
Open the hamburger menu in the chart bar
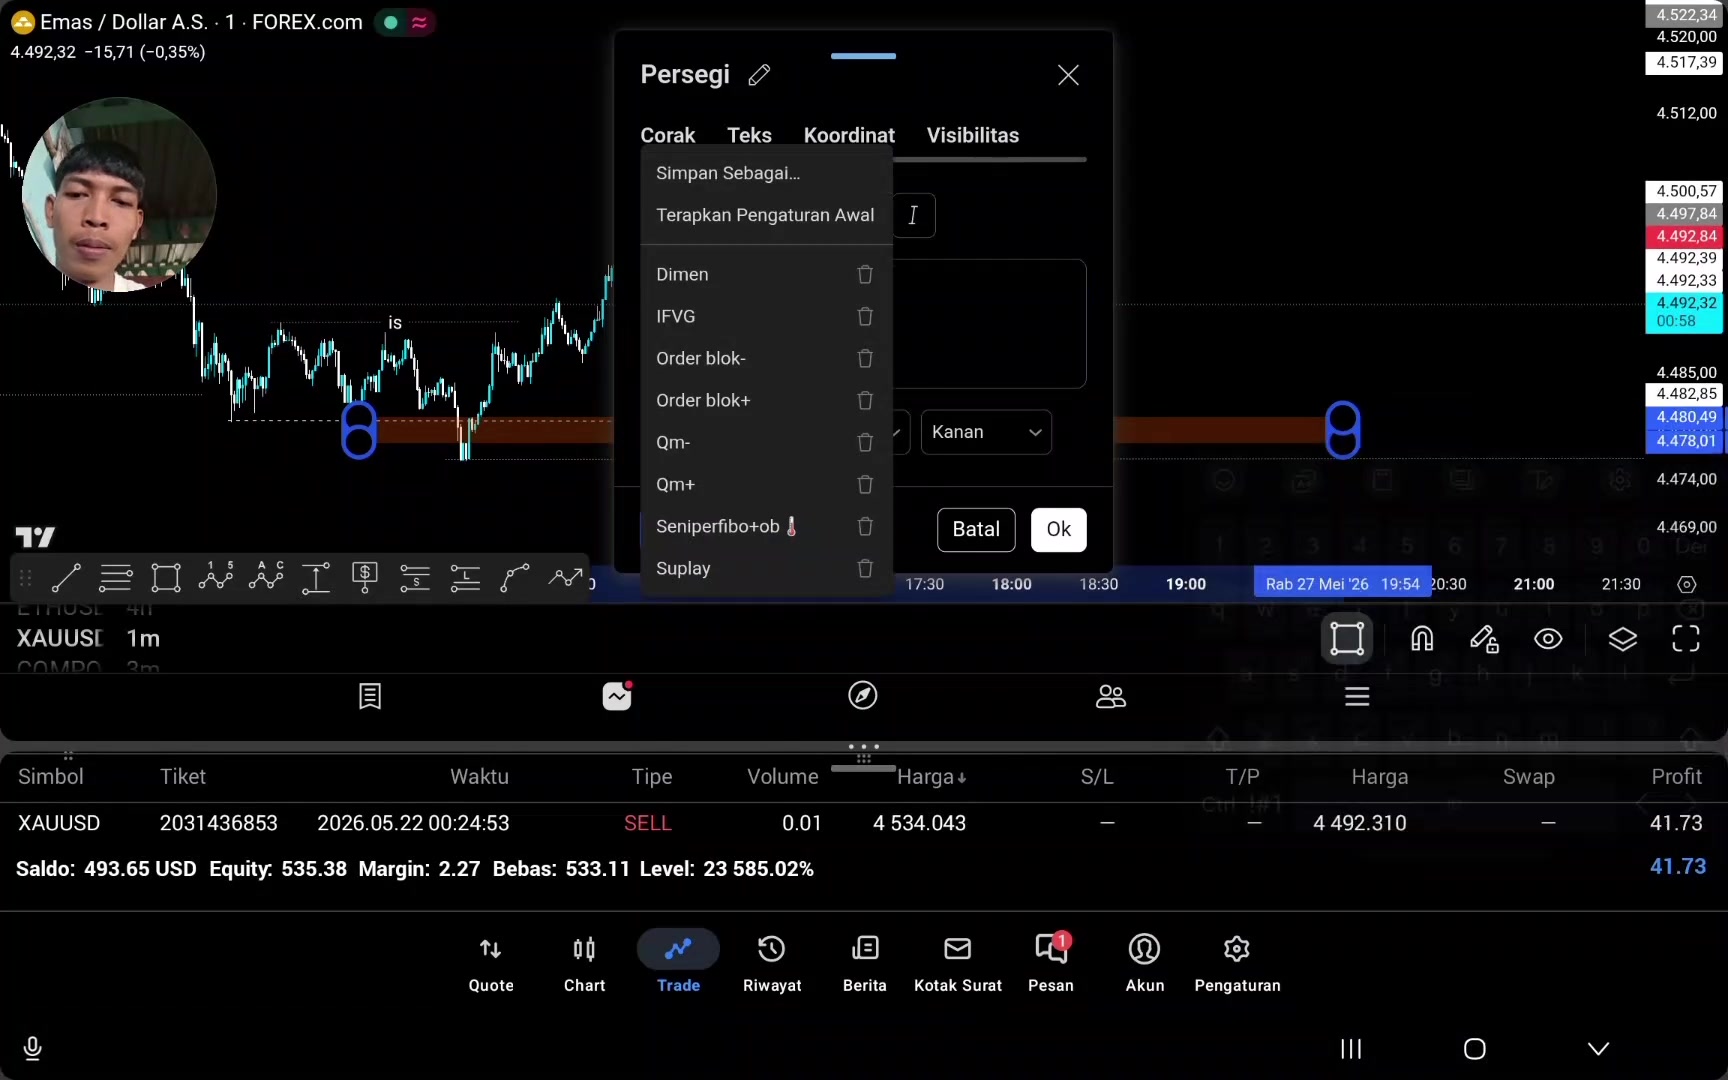1357,697
